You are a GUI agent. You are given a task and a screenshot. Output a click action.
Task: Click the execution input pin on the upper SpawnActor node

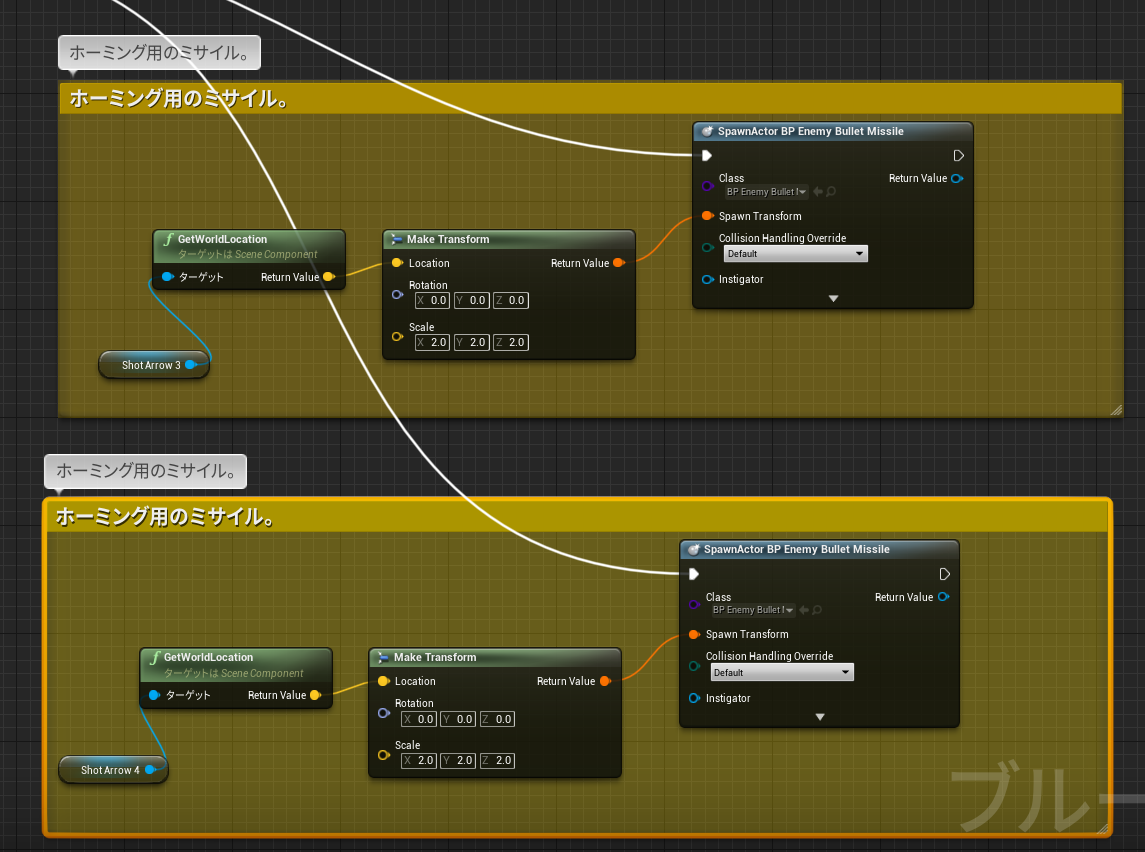706,156
